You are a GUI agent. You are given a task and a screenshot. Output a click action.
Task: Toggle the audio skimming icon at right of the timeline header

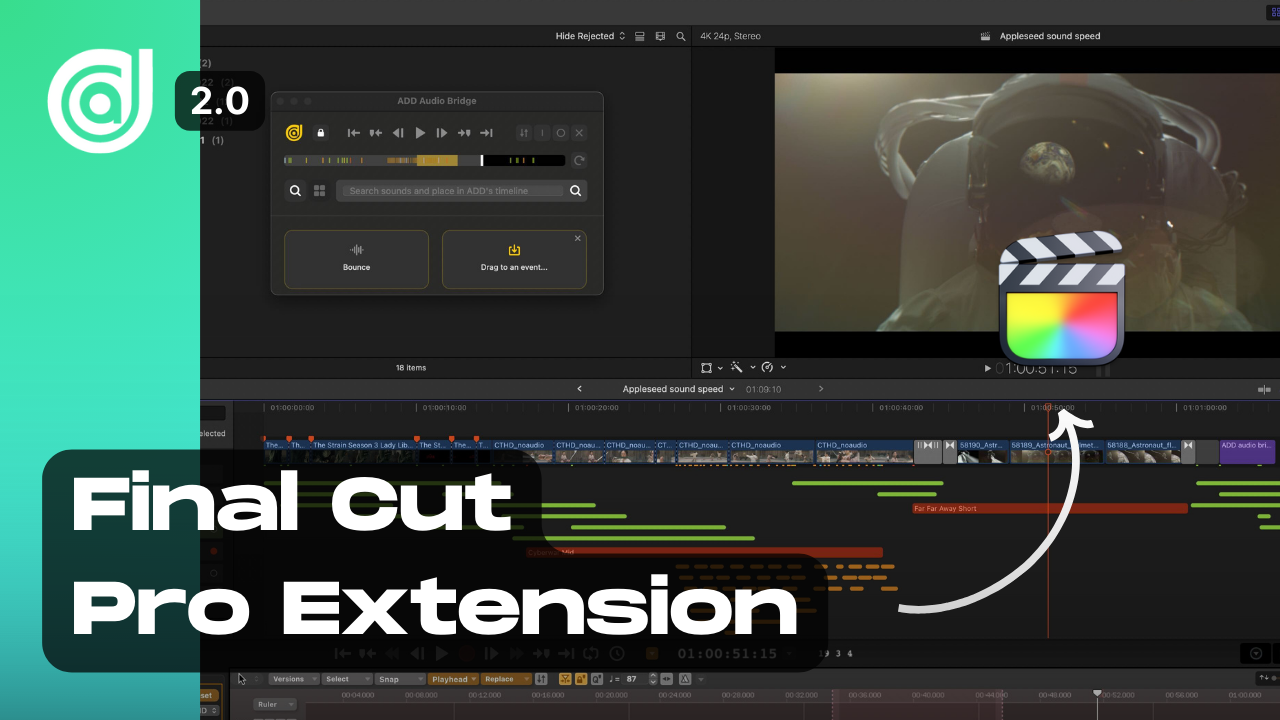click(1265, 389)
